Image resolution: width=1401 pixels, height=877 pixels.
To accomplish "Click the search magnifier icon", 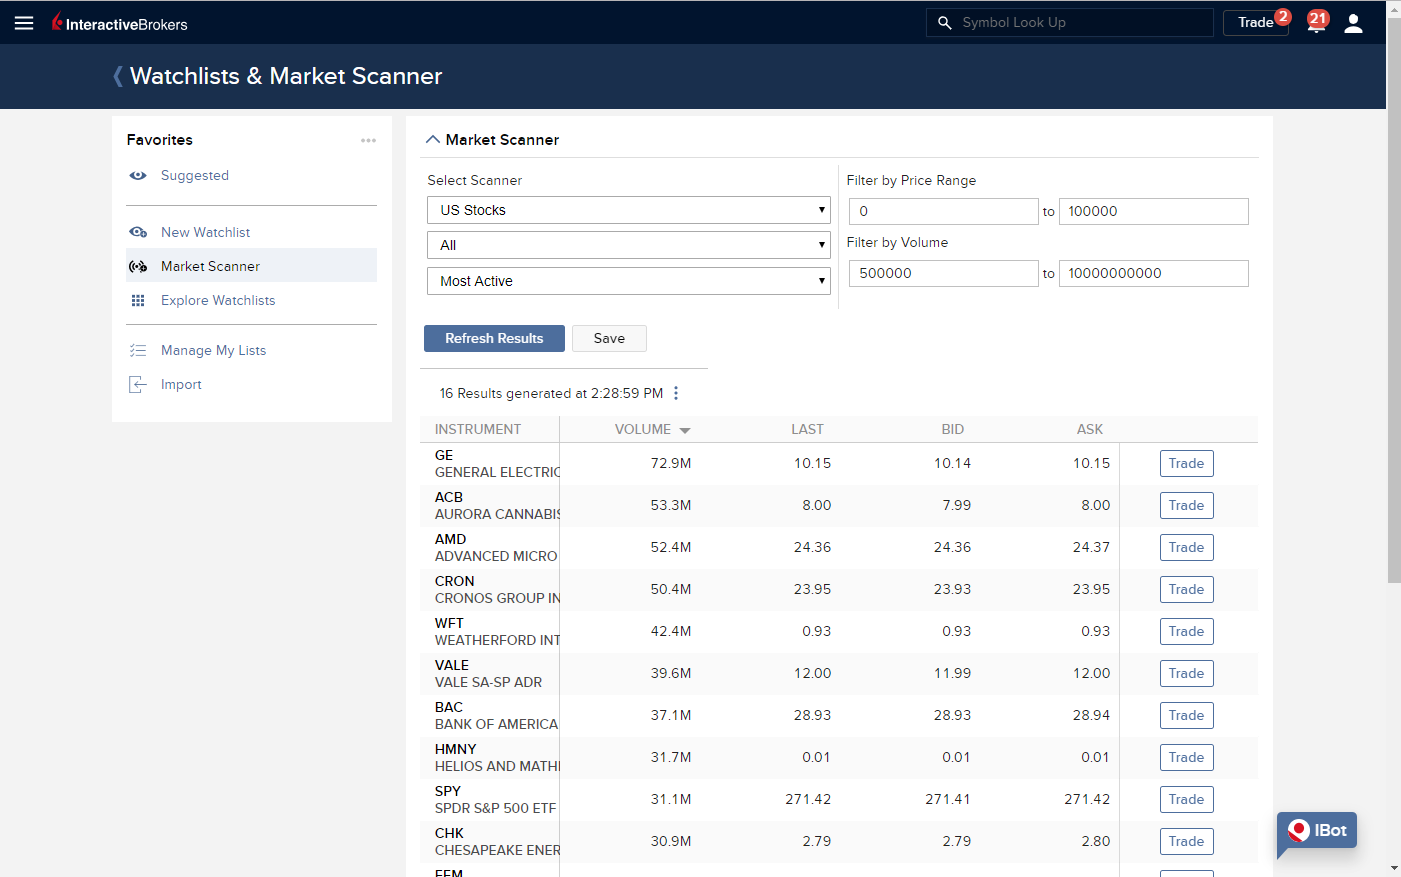I will pyautogui.click(x=944, y=22).
